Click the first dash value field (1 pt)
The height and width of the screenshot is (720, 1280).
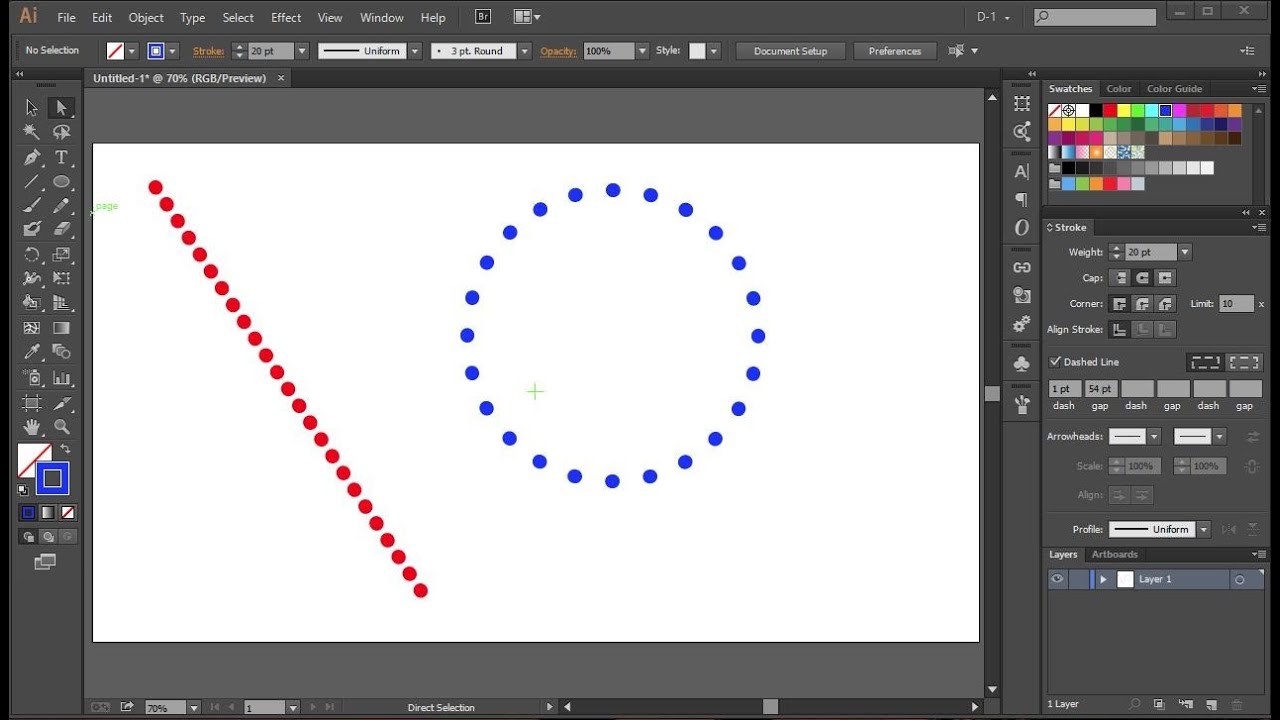(x=1064, y=389)
